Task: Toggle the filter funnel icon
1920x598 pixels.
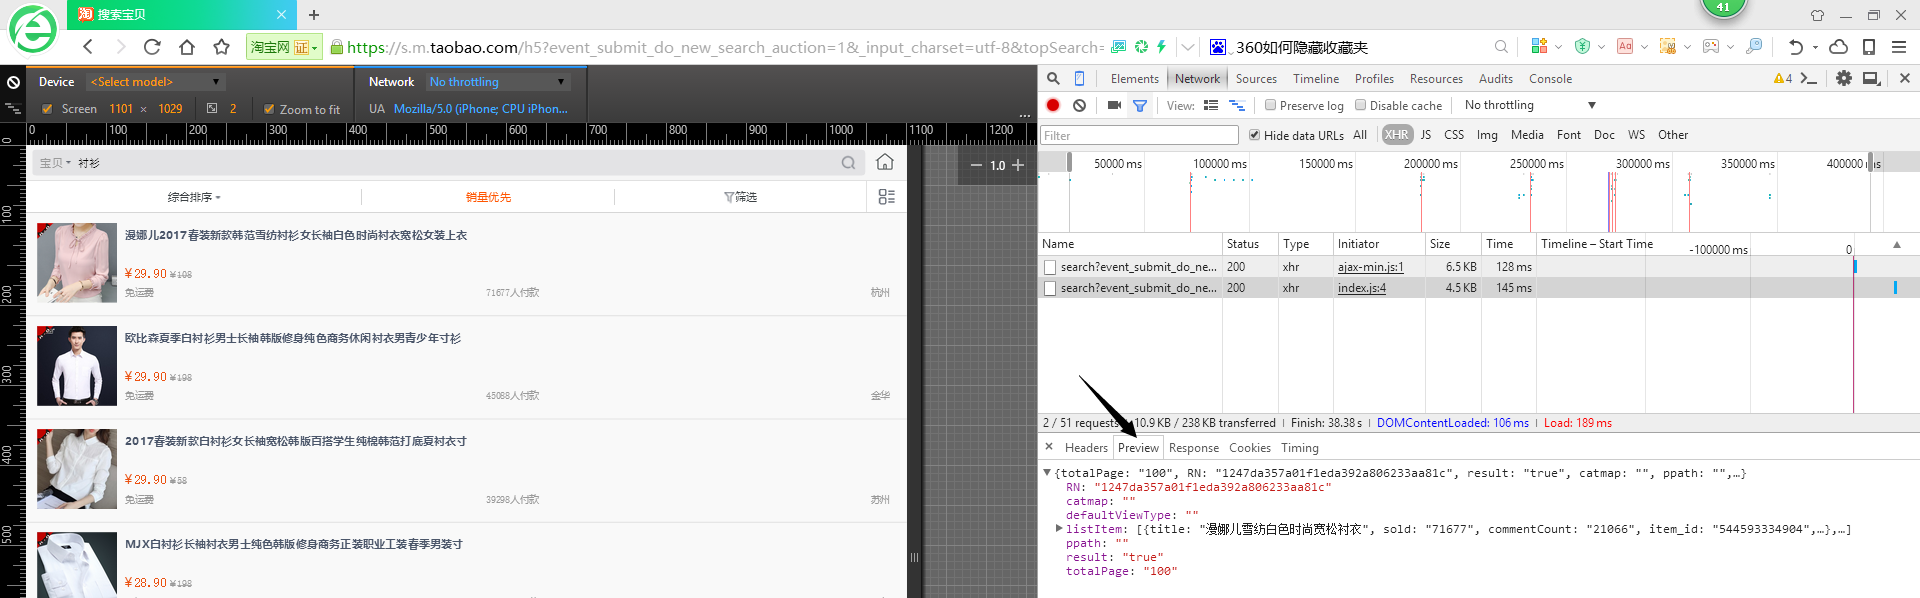Action: (x=1139, y=105)
